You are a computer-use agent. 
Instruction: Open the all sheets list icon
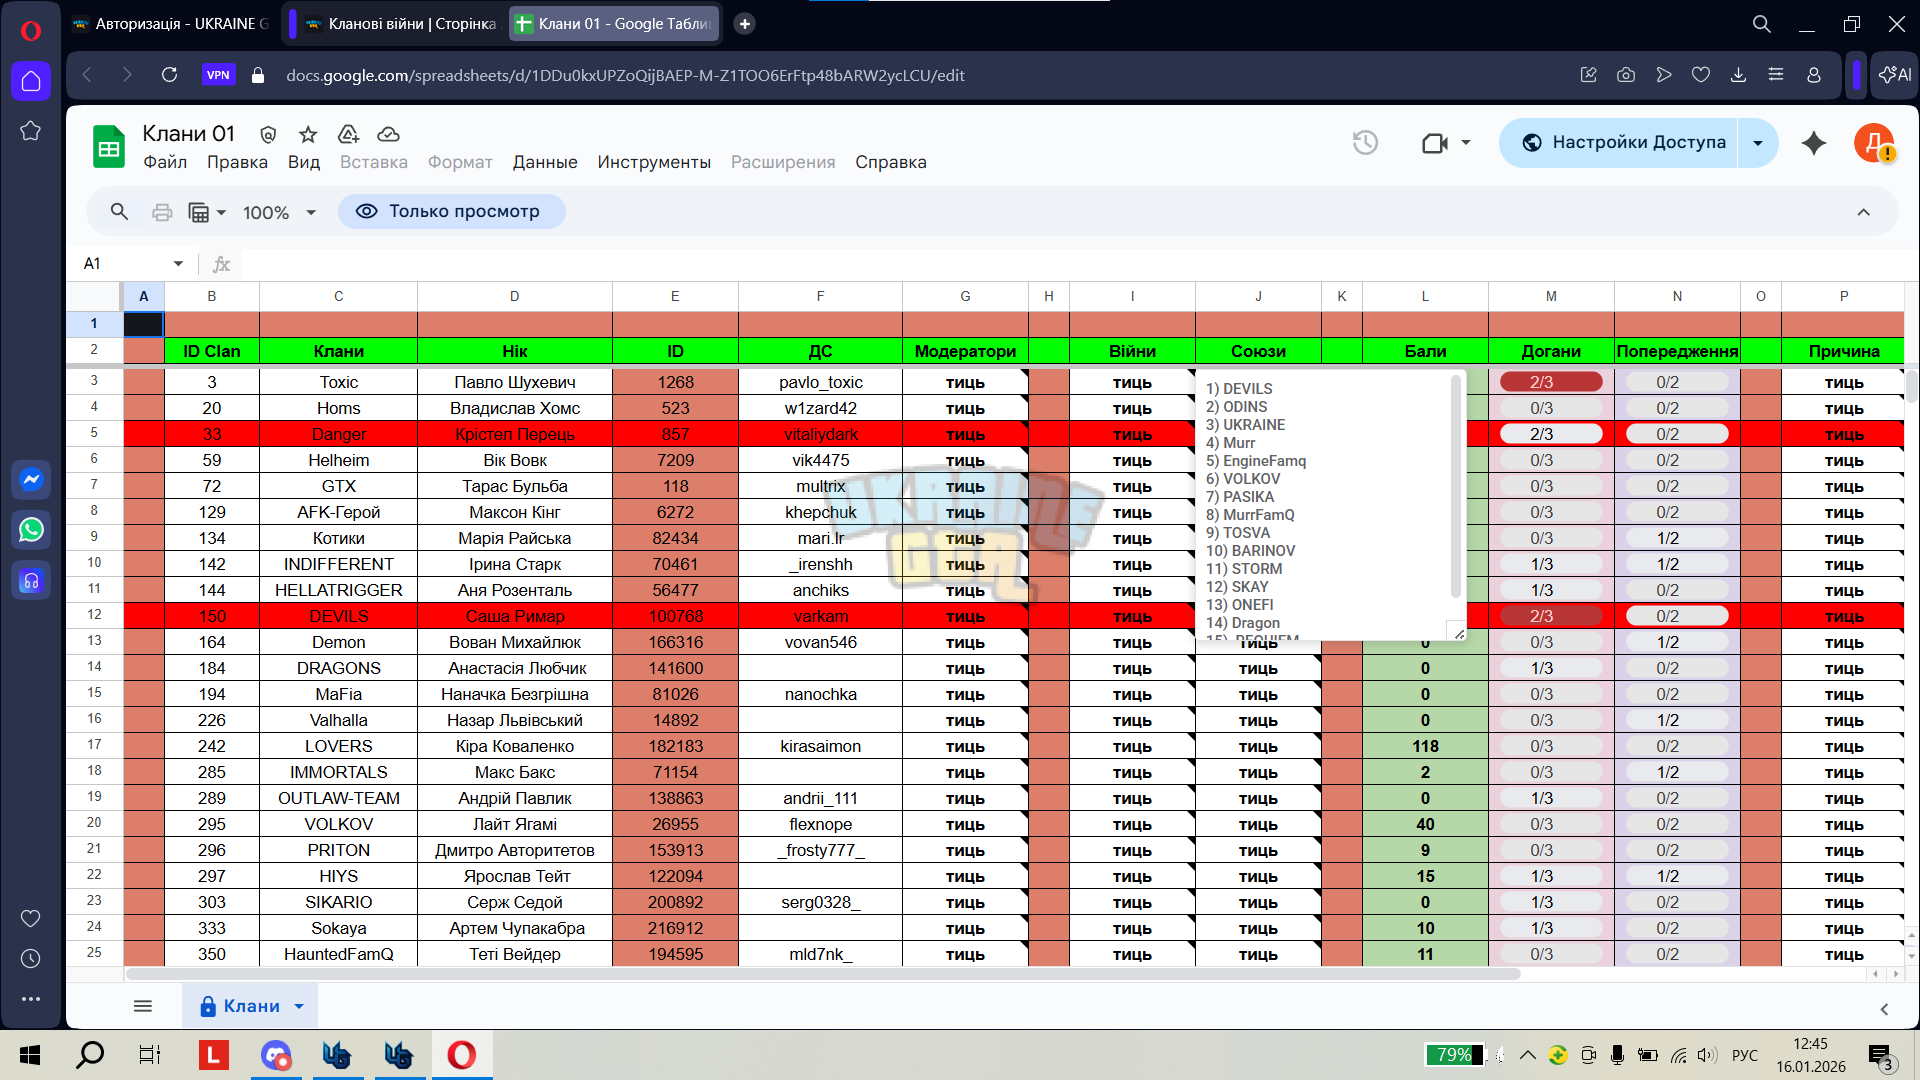point(143,1006)
